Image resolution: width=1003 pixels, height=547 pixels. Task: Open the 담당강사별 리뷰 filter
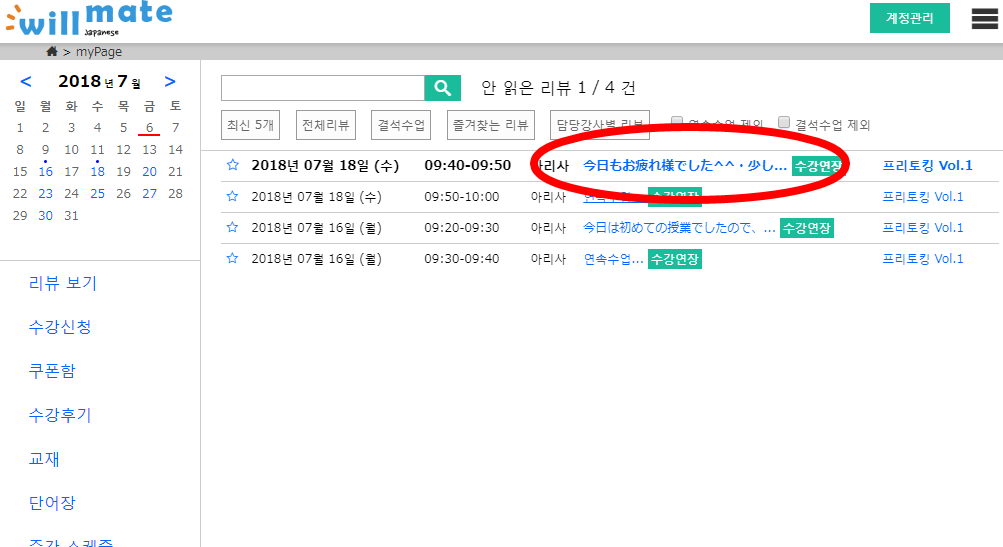pyautogui.click(x=600, y=125)
